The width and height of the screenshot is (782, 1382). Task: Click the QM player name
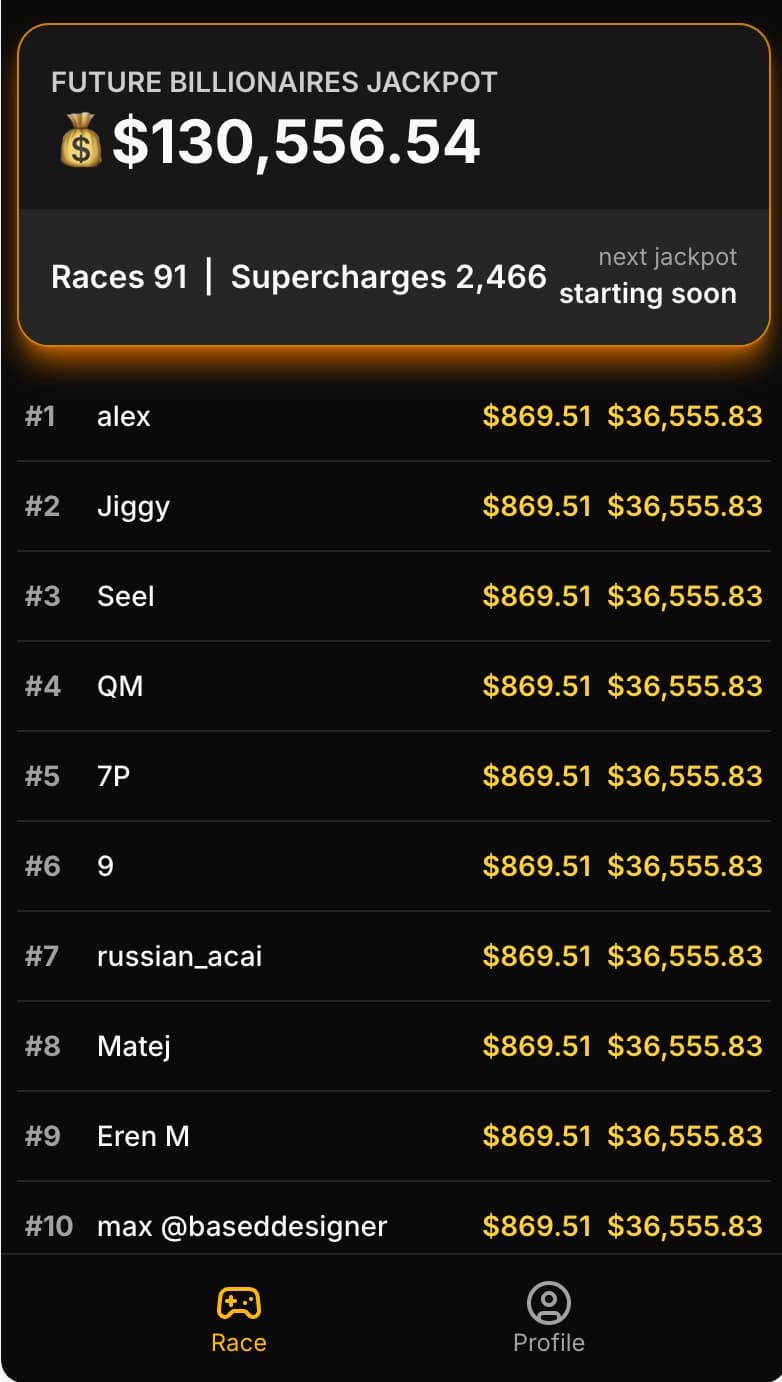tap(120, 686)
